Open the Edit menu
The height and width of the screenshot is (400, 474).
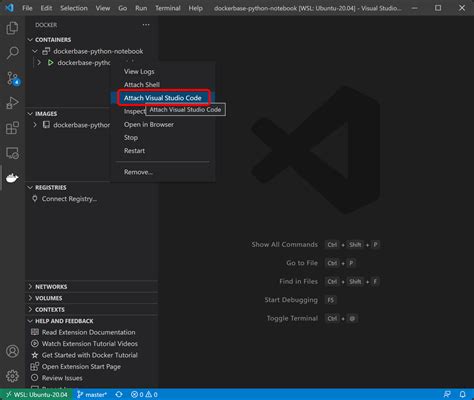46,8
